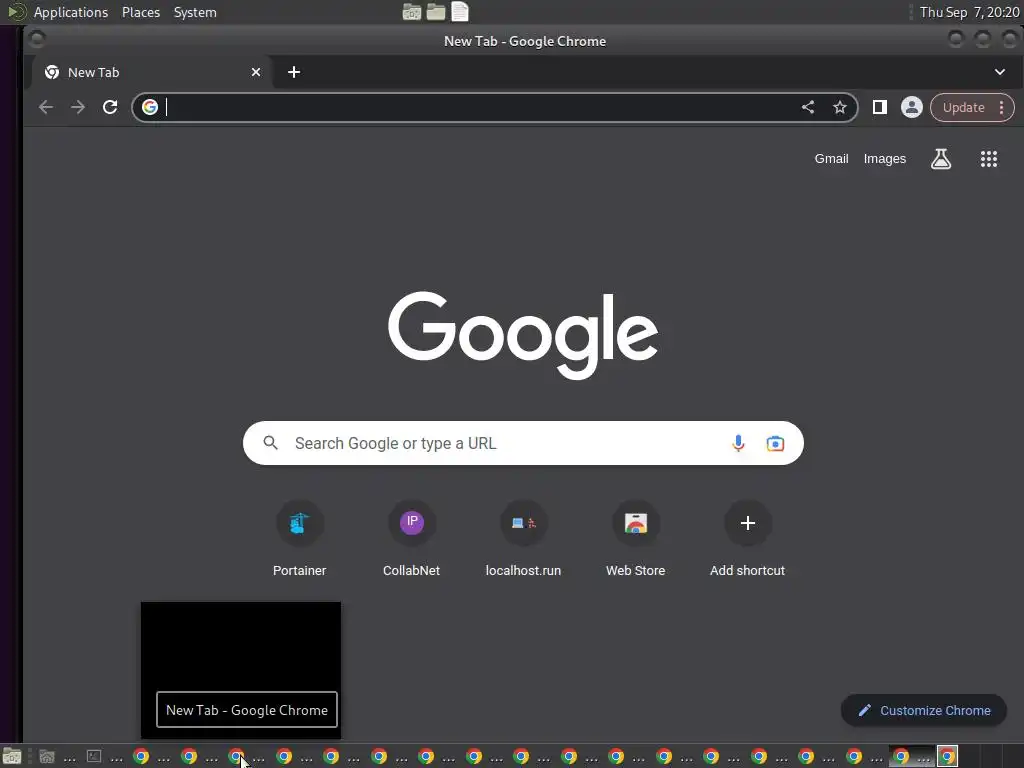Click the magnifier icon in search box
Image resolution: width=1024 pixels, height=768 pixels.
[x=270, y=443]
